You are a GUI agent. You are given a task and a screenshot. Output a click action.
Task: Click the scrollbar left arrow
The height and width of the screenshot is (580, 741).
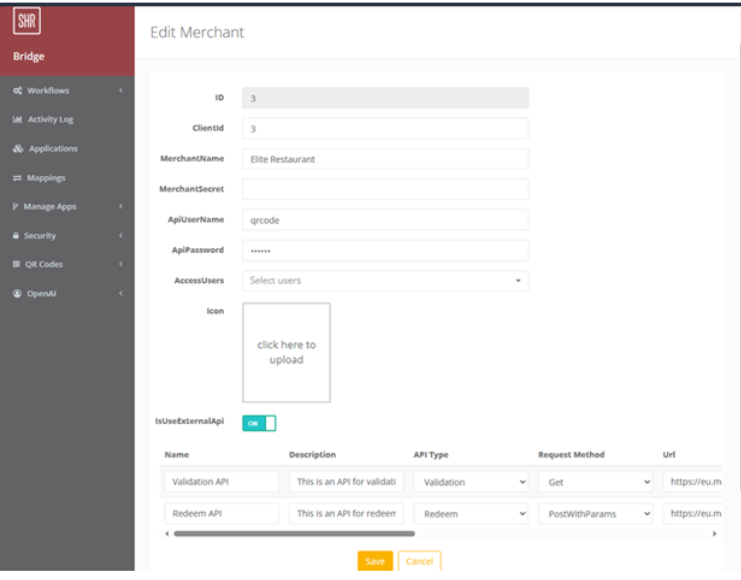click(167, 534)
